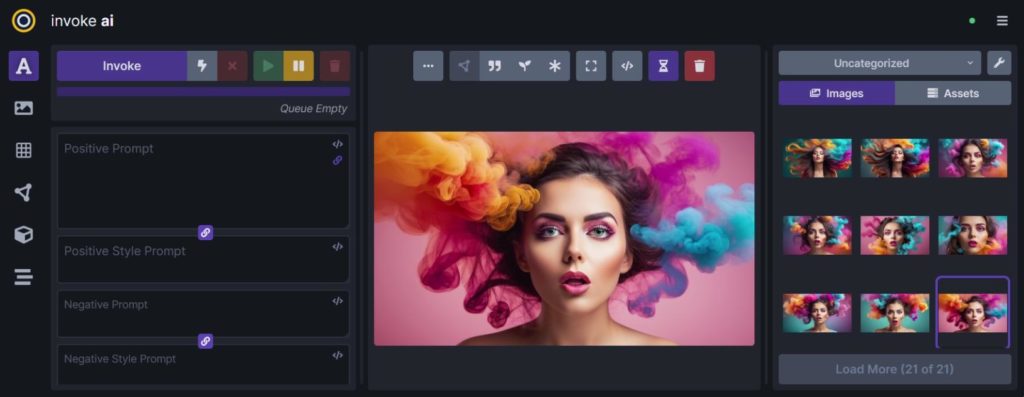
Task: Click the invoke ai title text
Action: (82, 21)
